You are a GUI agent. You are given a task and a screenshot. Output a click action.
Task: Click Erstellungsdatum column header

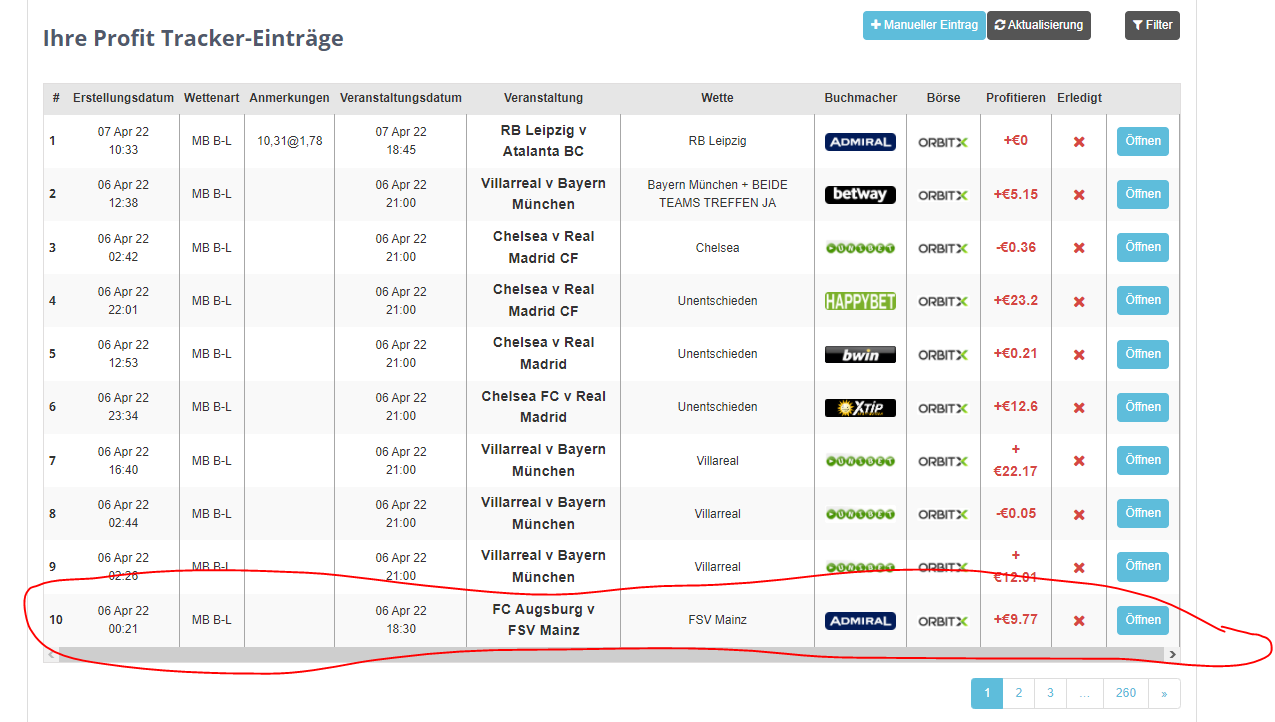point(123,98)
